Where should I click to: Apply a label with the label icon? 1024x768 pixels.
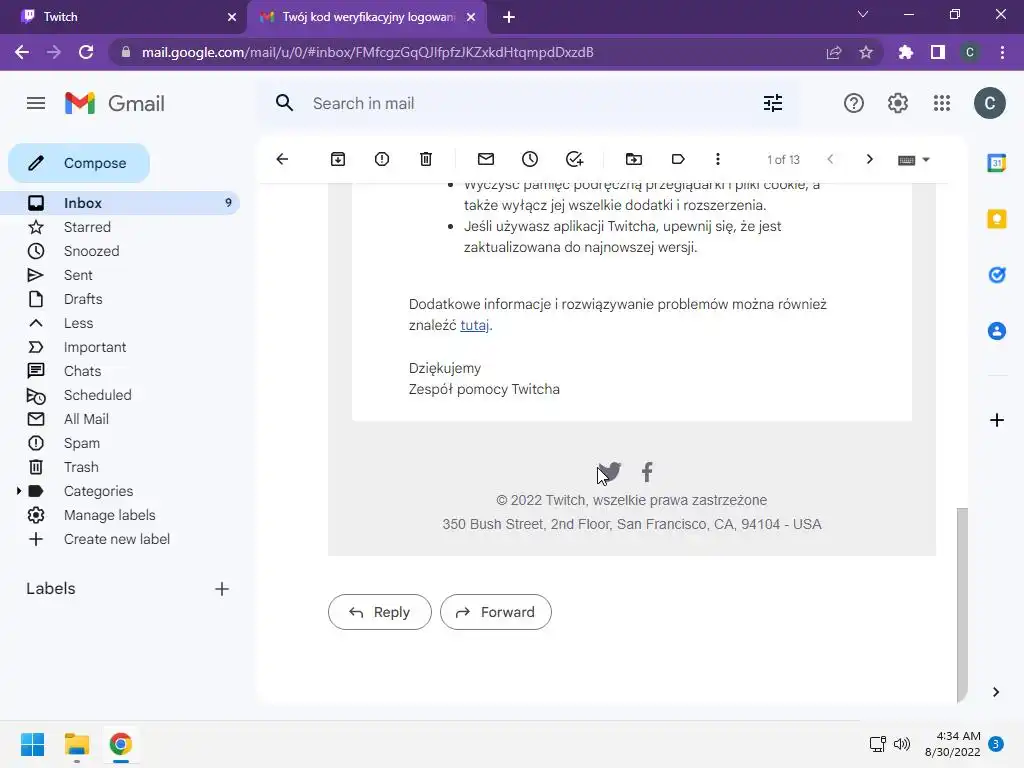(x=678, y=159)
